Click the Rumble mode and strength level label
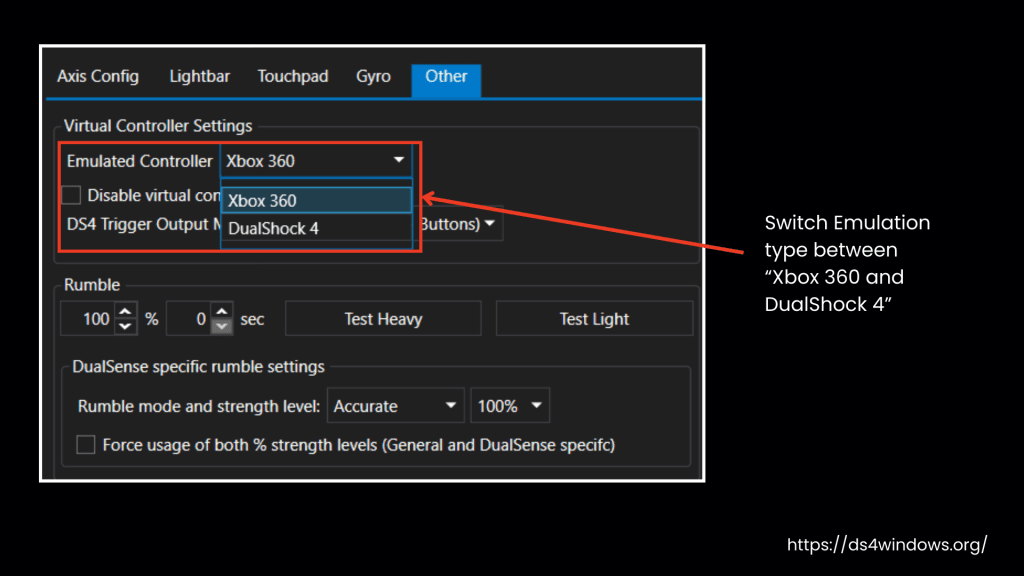The image size is (1024, 576). (199, 406)
